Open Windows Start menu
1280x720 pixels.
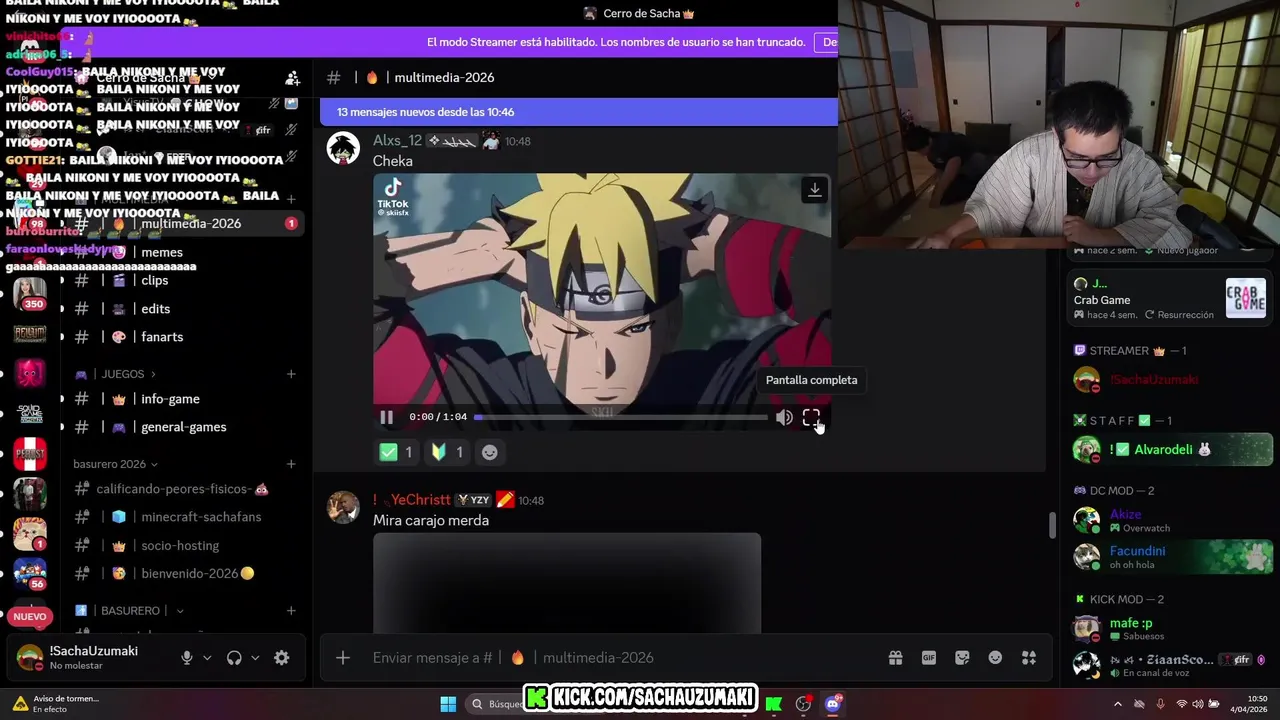pos(448,704)
